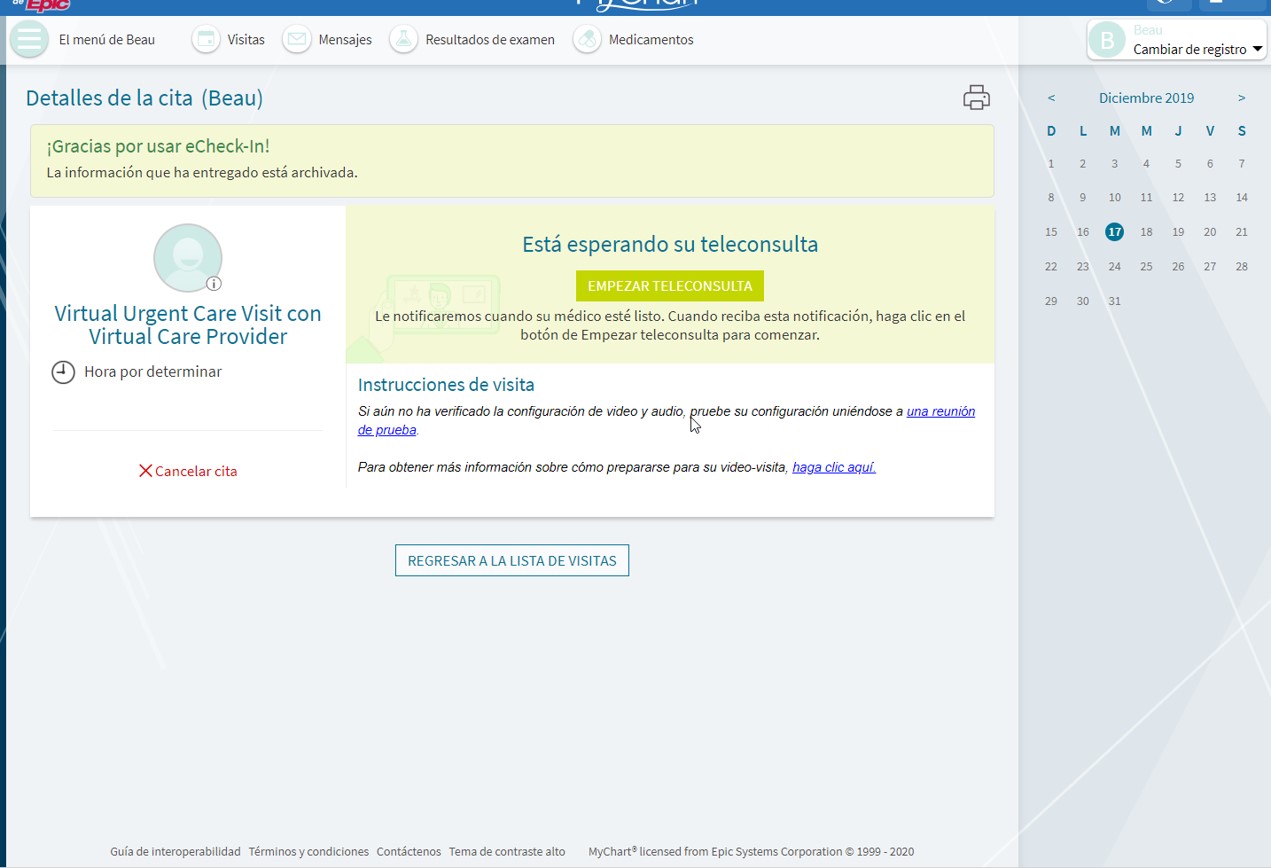
Task: Follow the haga clic aquí link
Action: tap(833, 467)
